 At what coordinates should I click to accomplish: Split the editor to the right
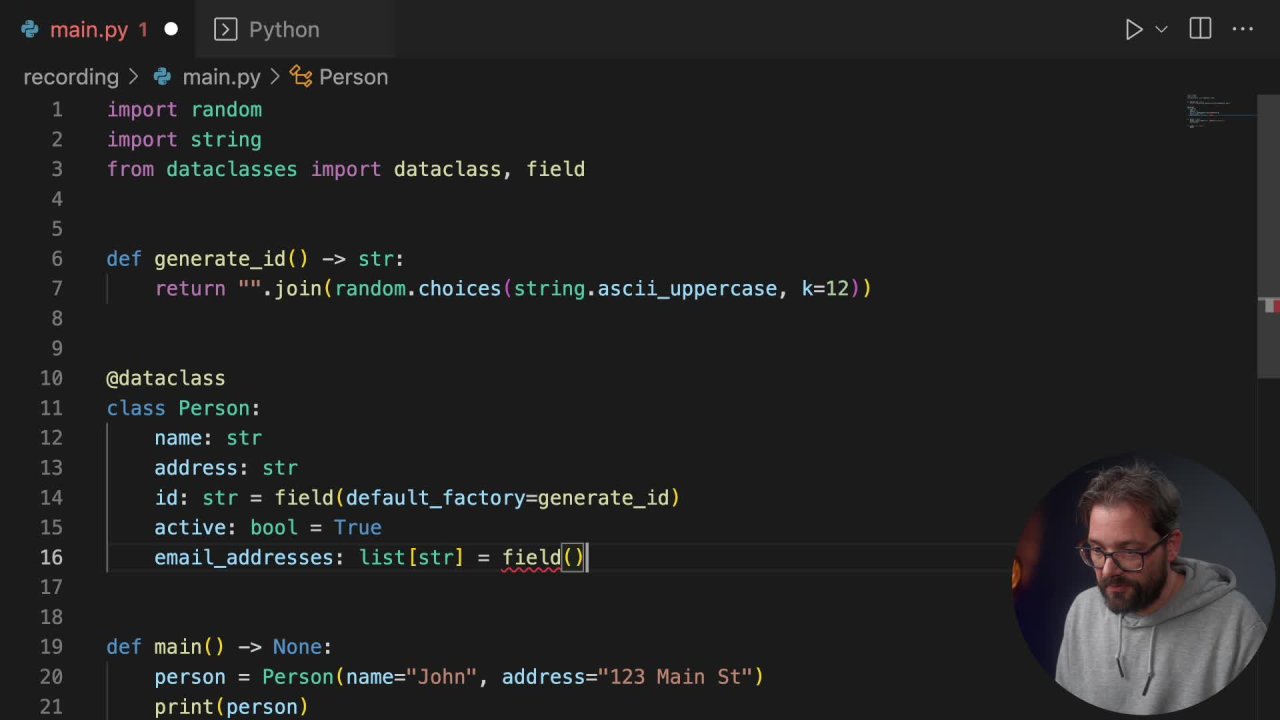(x=1200, y=30)
